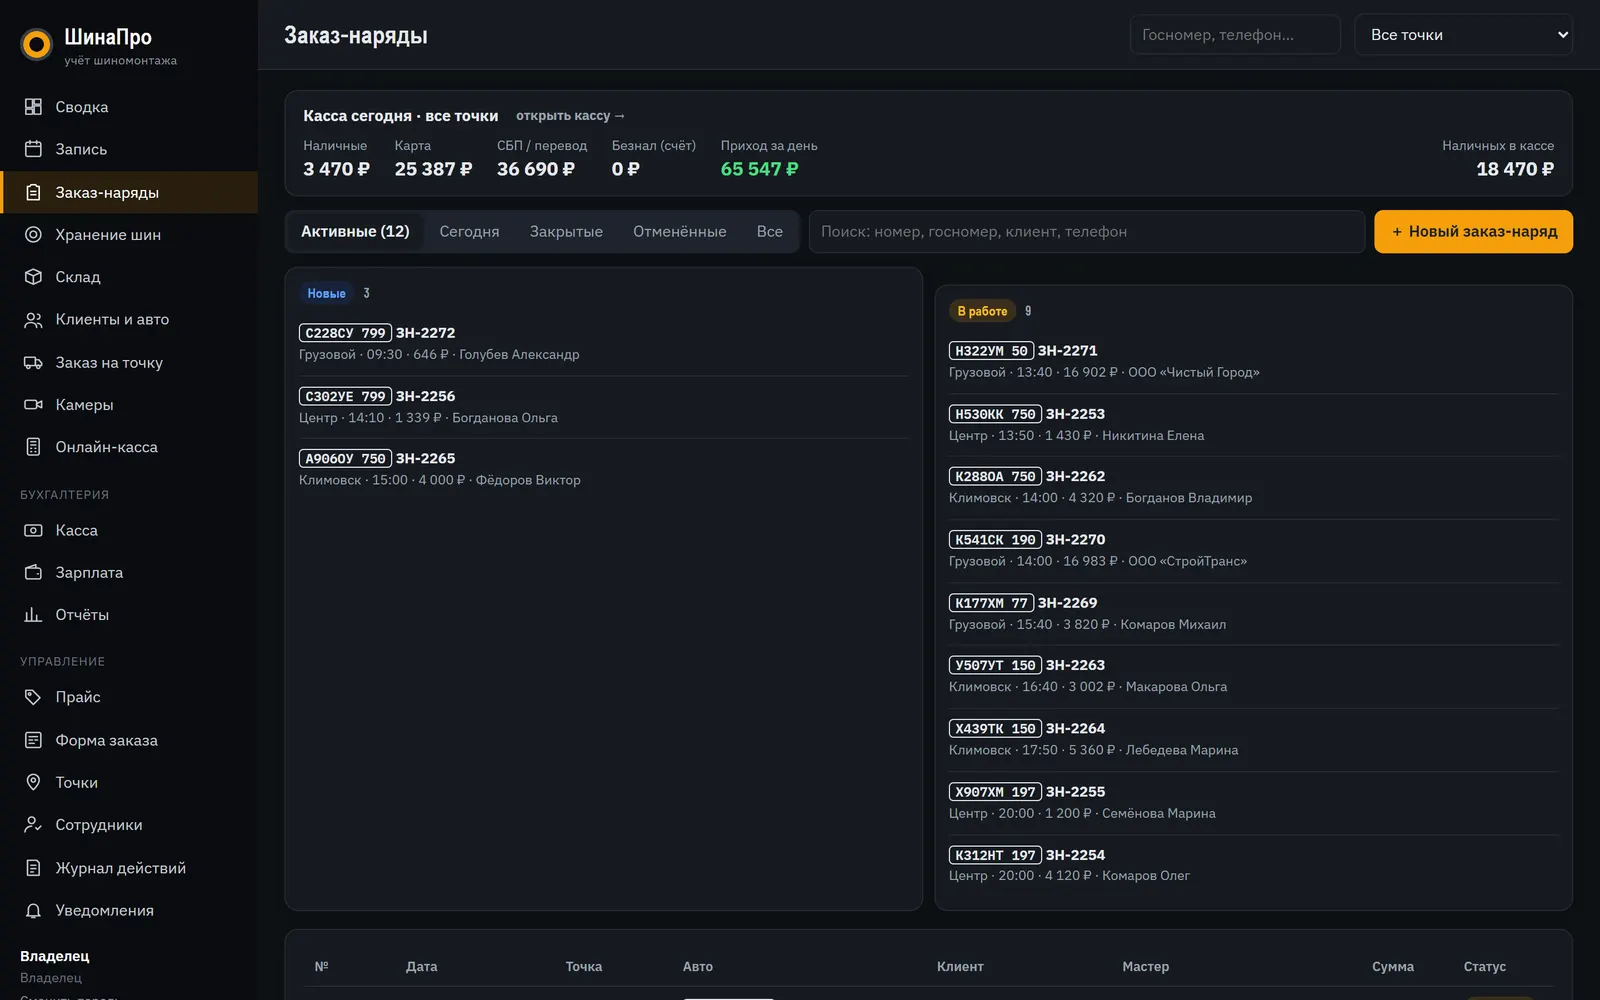Follow the открыть кассу link

point(570,116)
